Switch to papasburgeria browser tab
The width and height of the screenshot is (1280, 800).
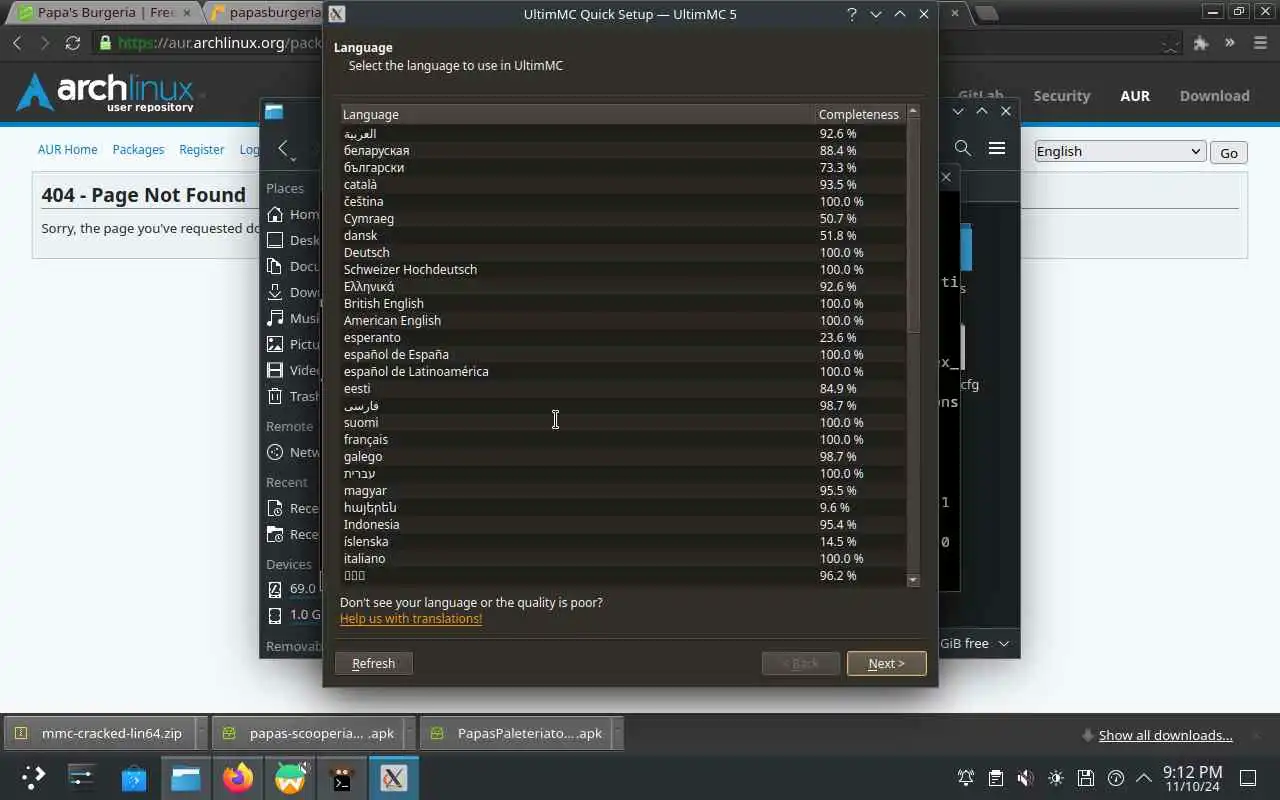pyautogui.click(x=265, y=13)
